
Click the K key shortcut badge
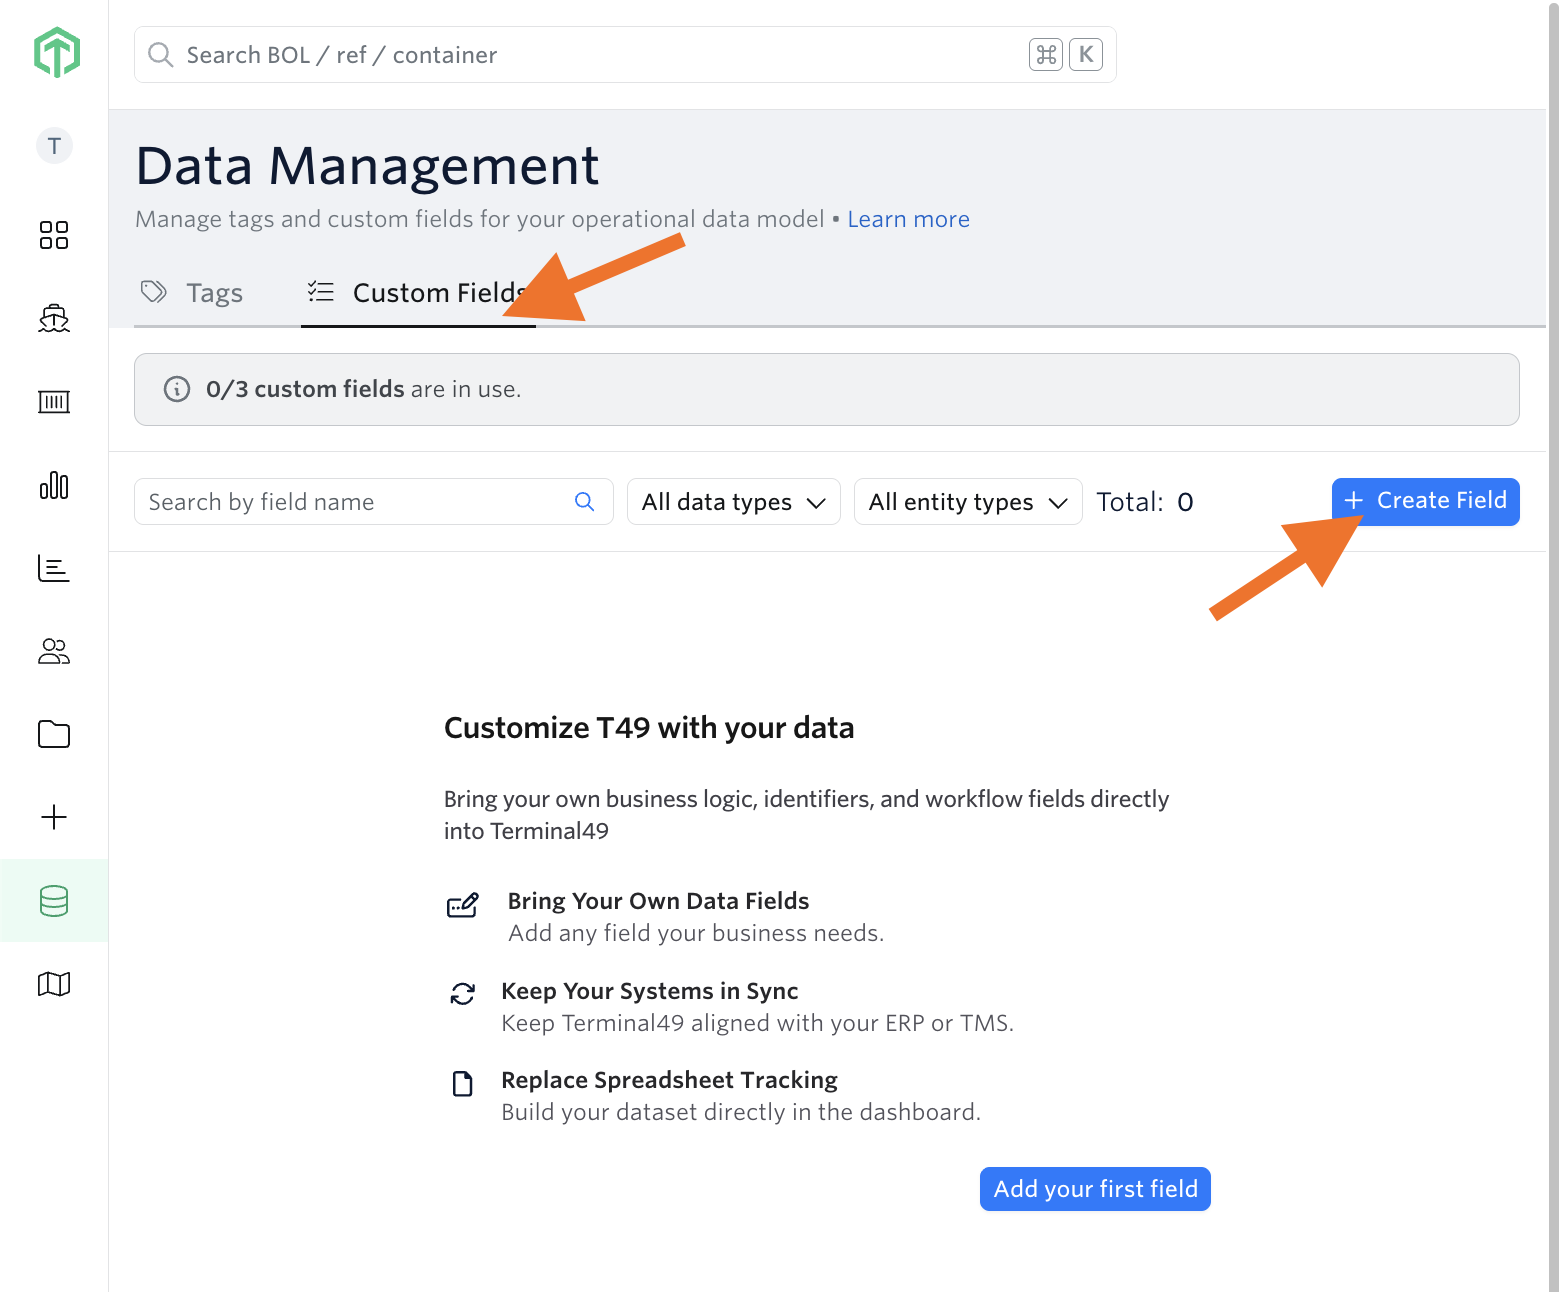pyautogui.click(x=1086, y=54)
